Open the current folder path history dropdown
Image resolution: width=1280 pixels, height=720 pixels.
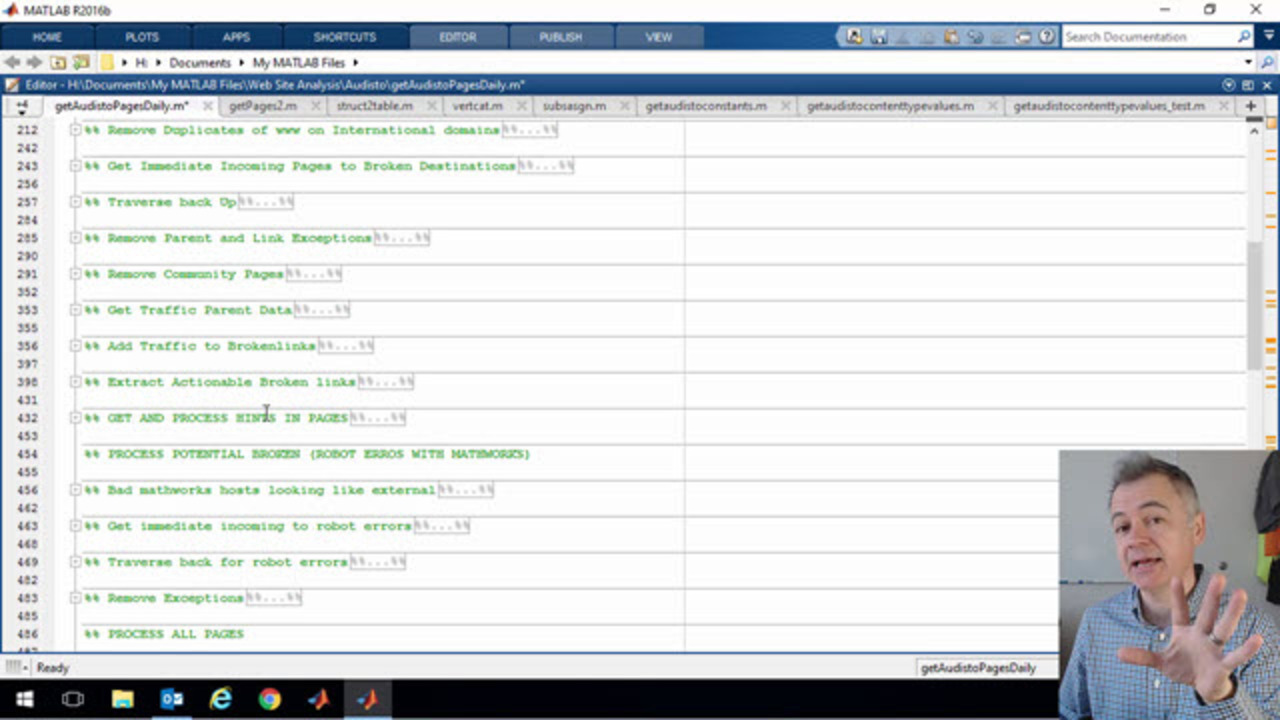[x=1248, y=62]
